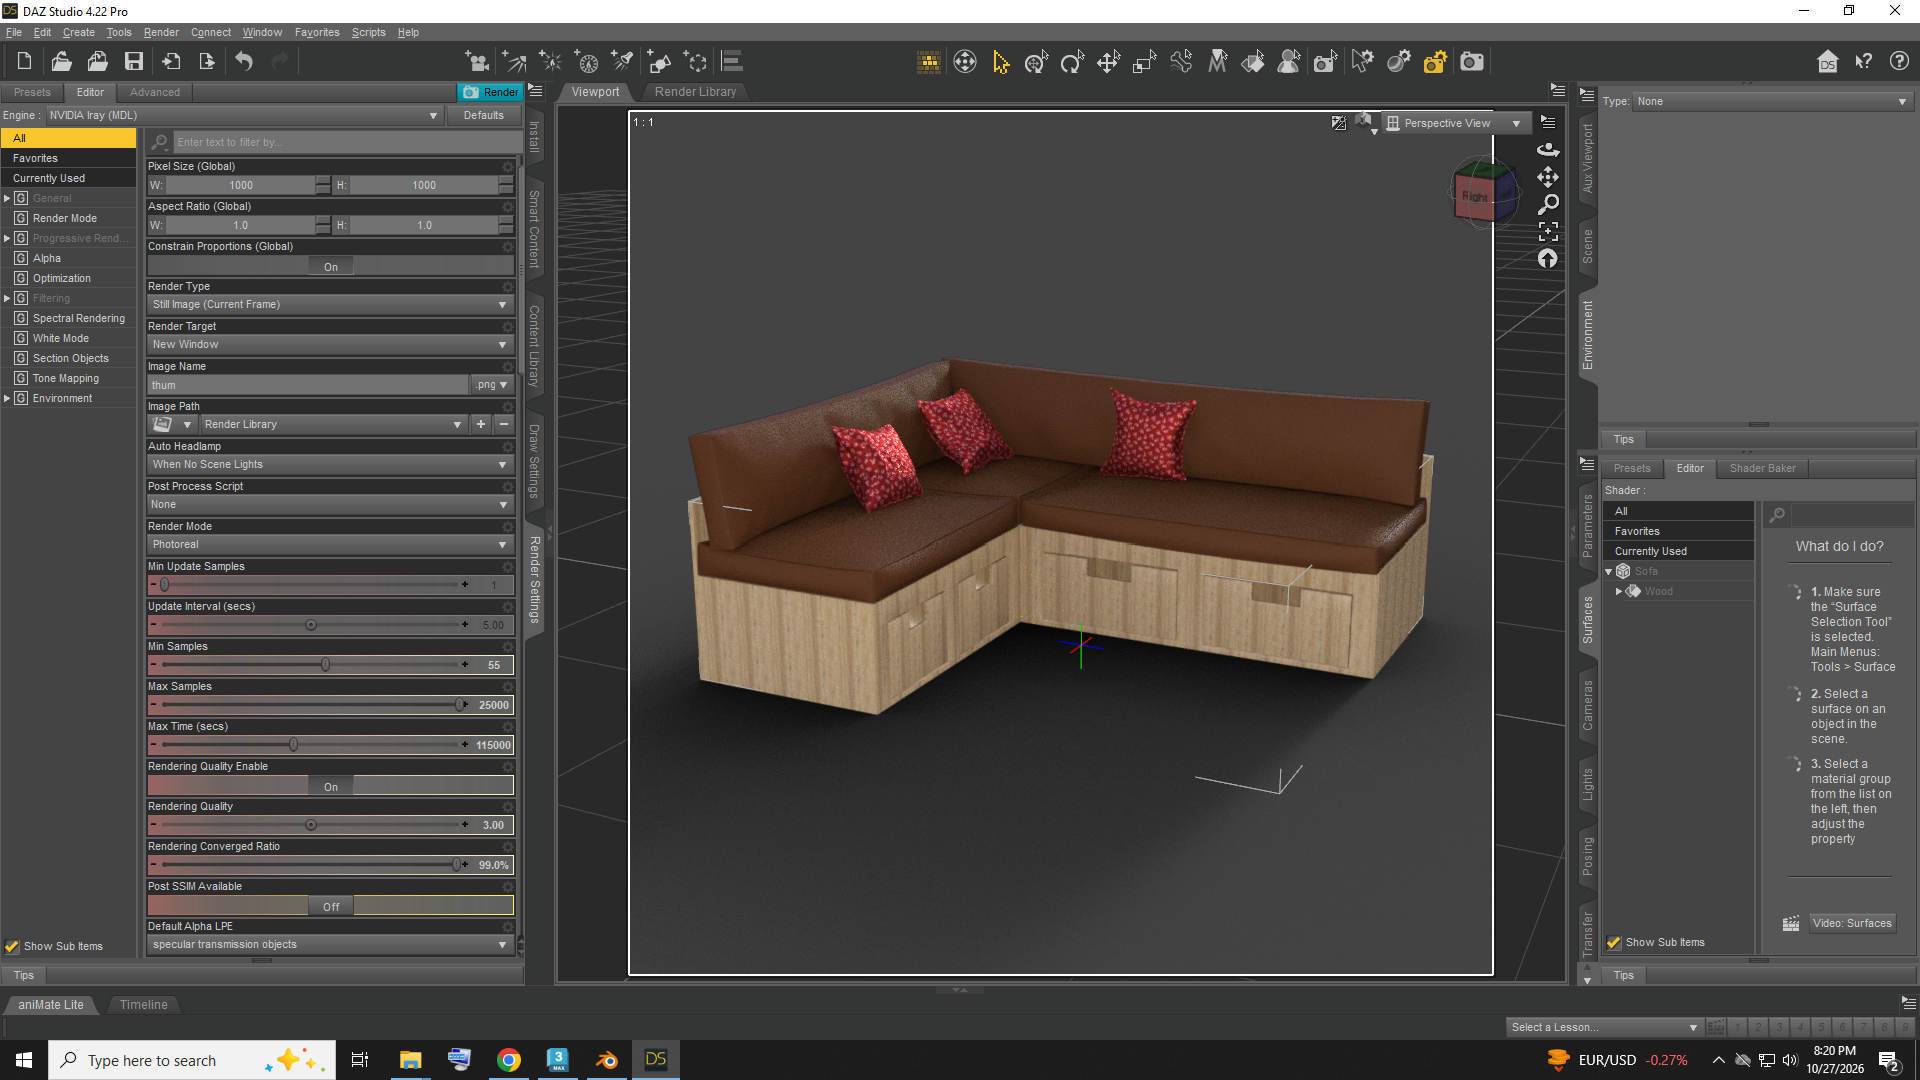Open the Render Type dropdown
This screenshot has height=1080, width=1920.
(x=330, y=305)
